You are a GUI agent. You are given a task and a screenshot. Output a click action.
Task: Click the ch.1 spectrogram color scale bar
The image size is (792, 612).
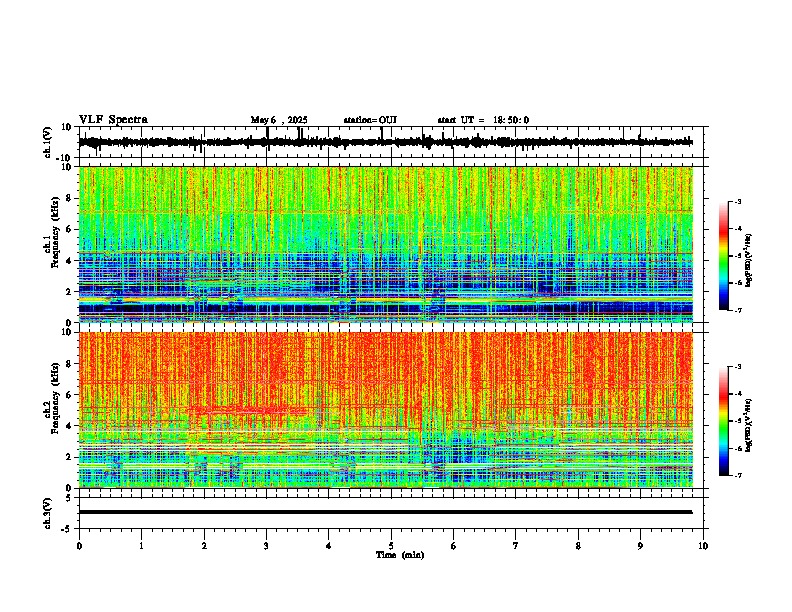(724, 256)
